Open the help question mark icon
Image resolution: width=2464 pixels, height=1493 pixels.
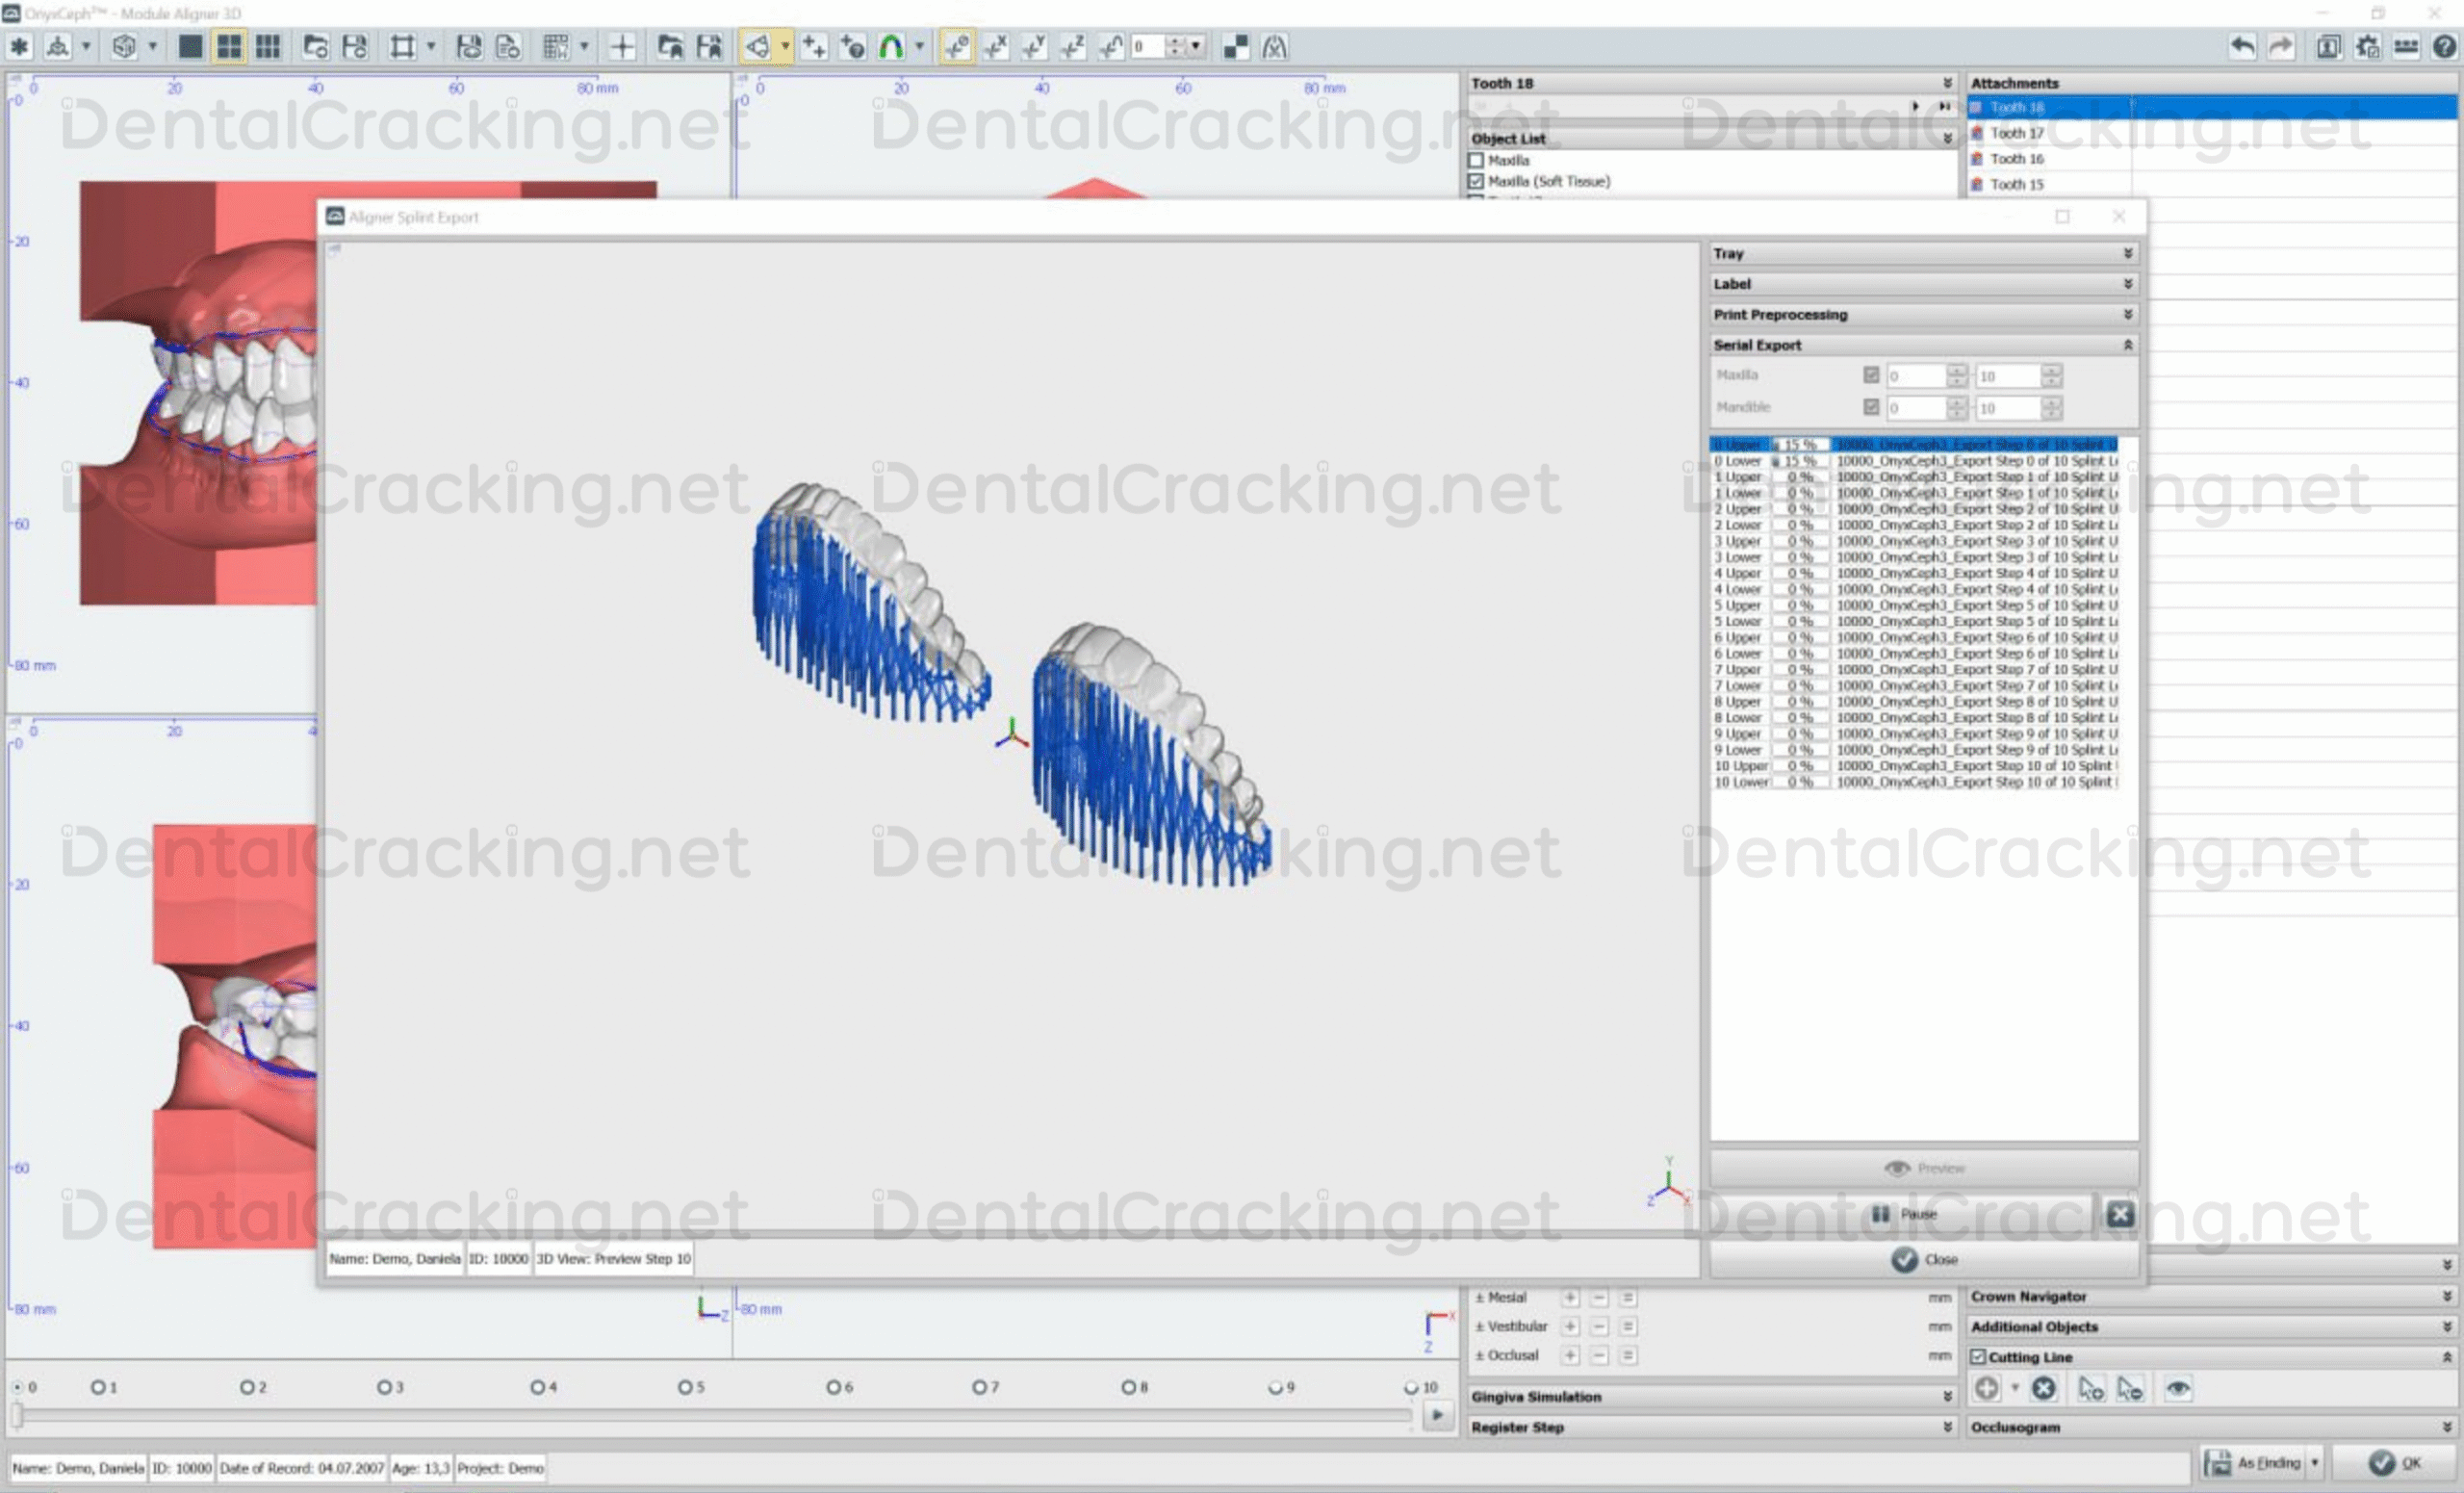pos(2444,47)
